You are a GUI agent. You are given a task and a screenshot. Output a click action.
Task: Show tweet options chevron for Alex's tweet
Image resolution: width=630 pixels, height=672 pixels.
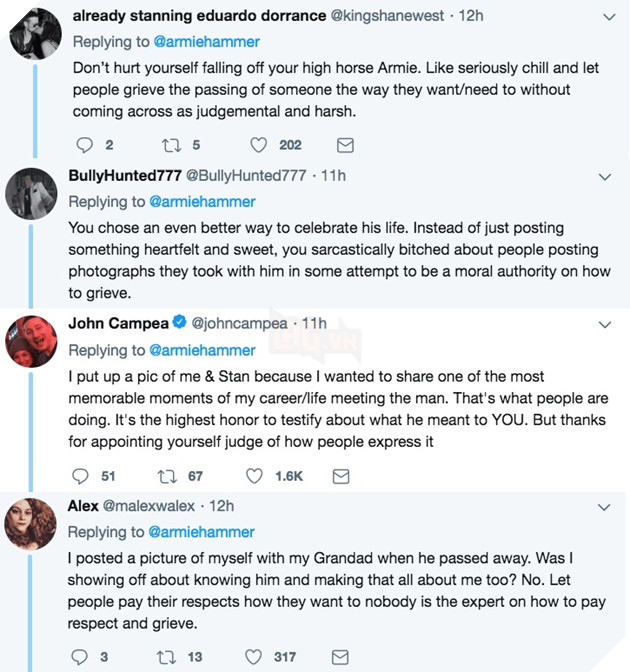[x=604, y=507]
